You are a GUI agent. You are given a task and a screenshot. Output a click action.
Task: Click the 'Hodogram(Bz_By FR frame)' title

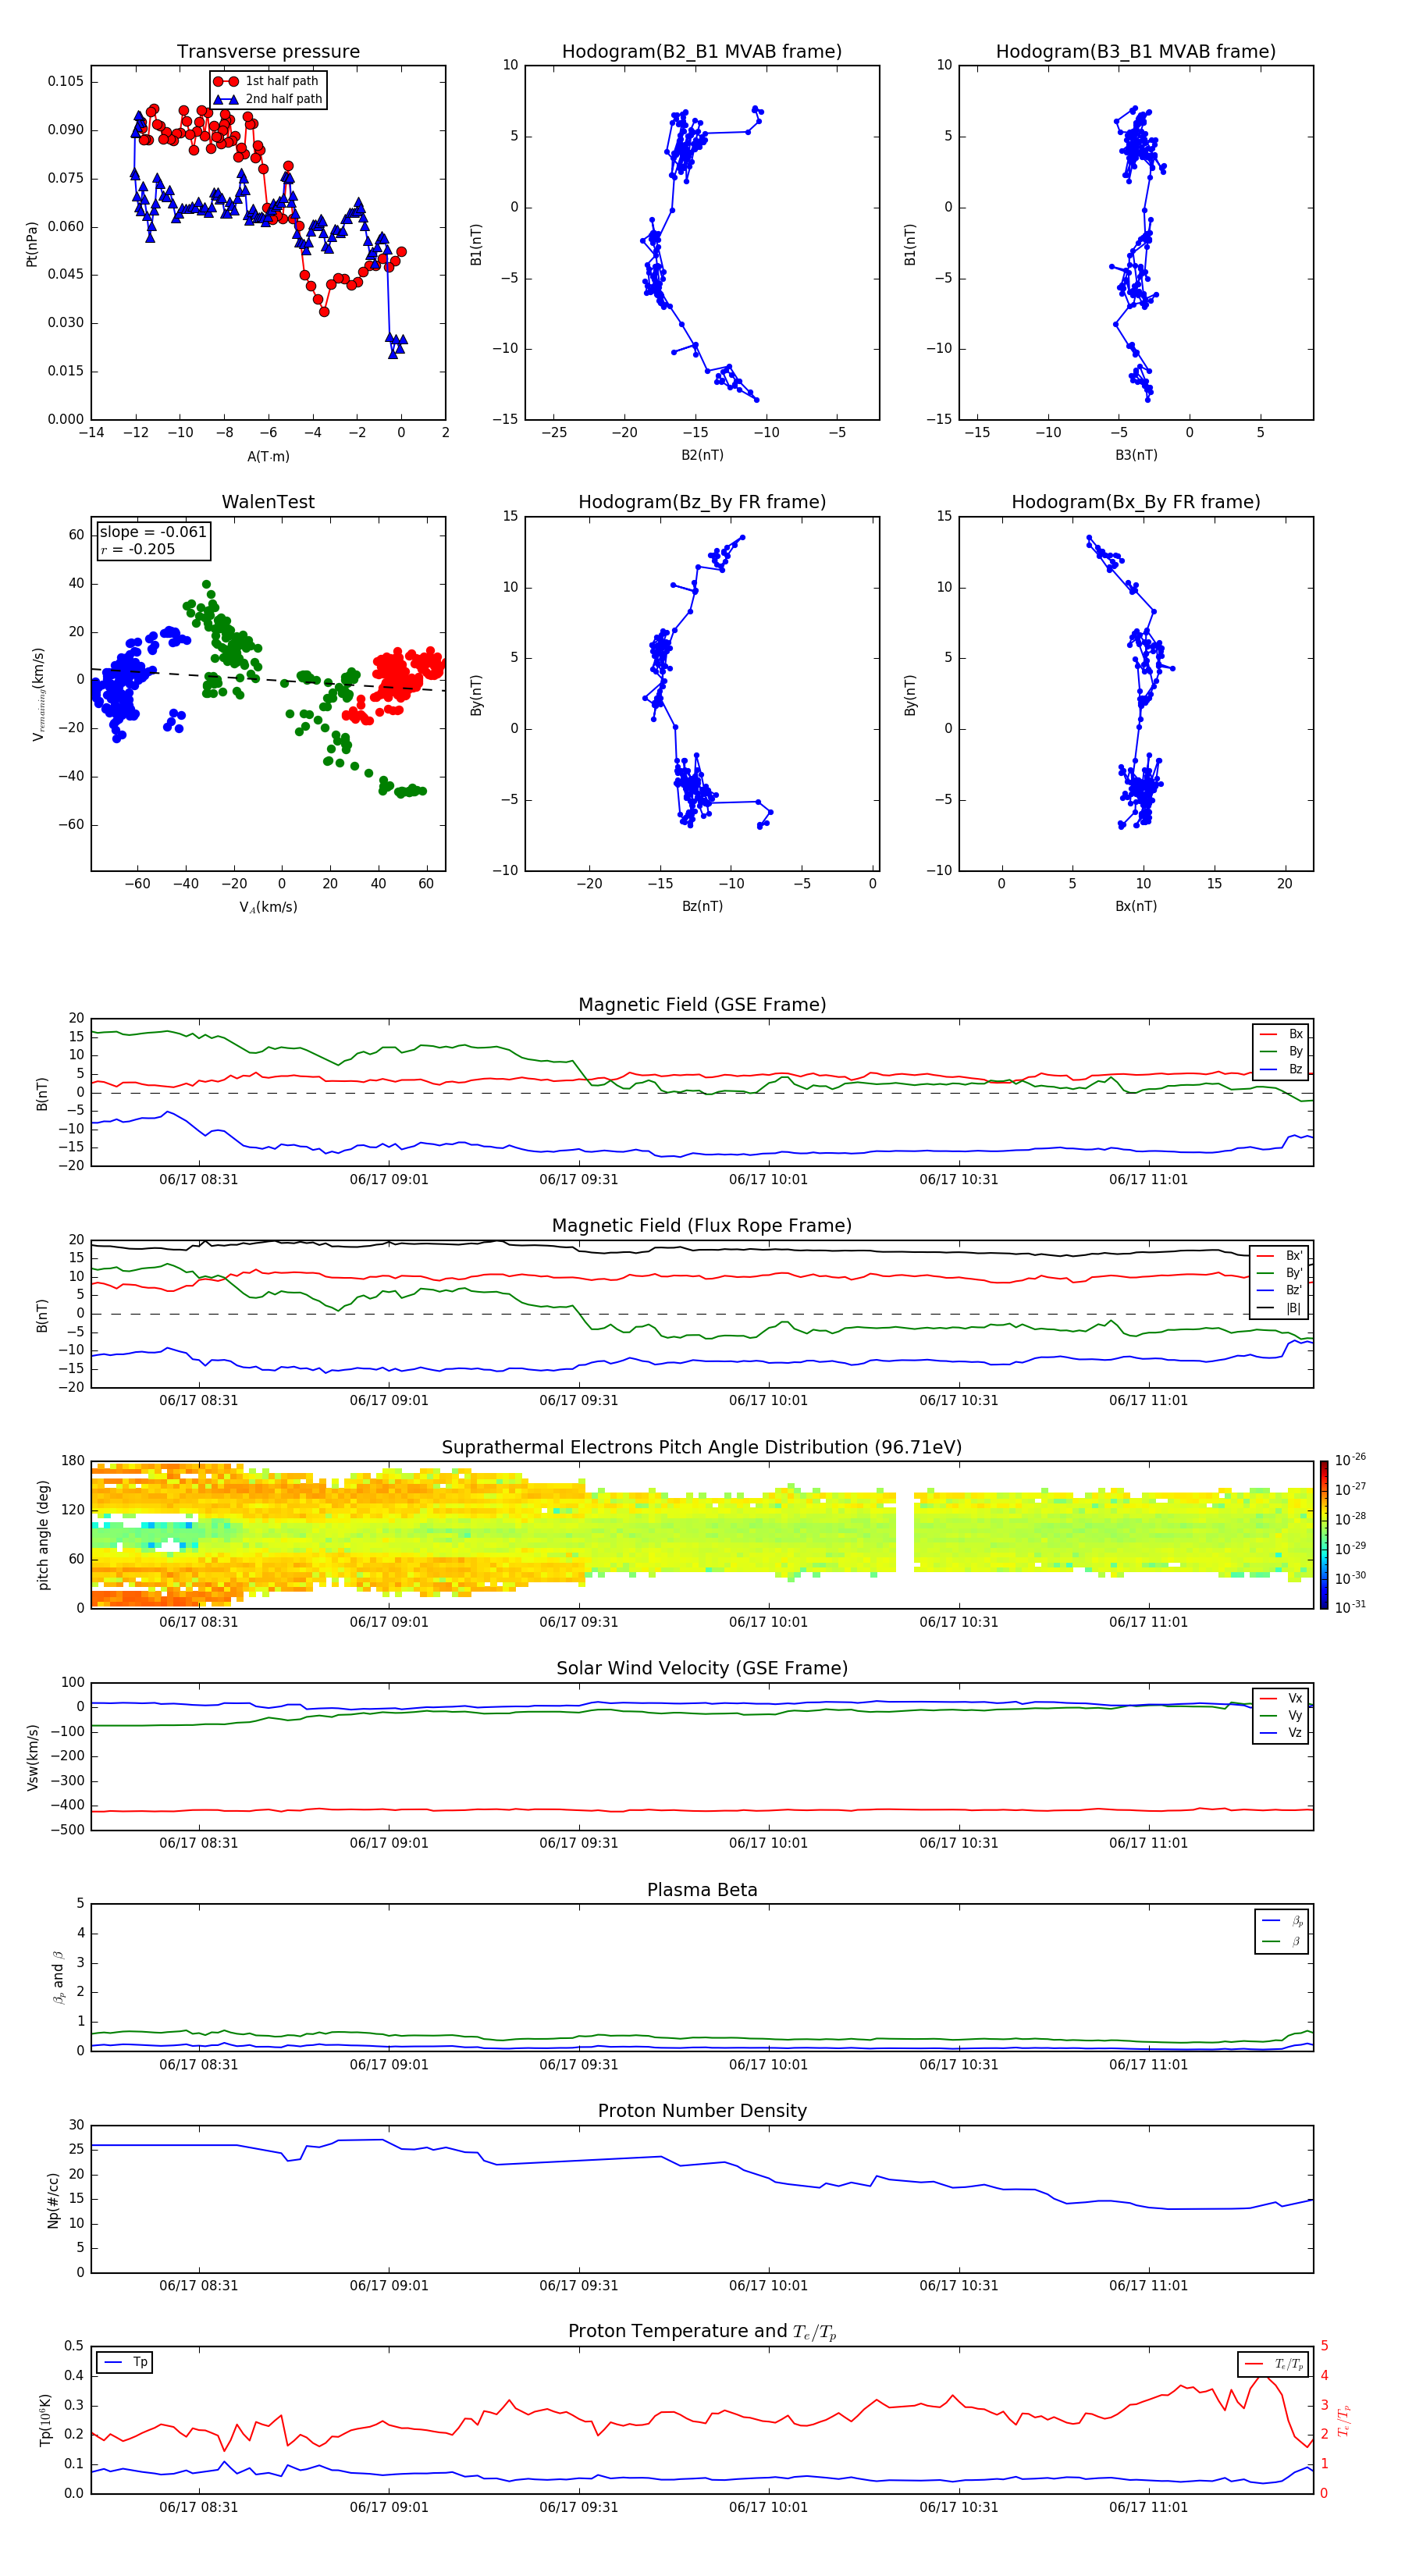tap(702, 502)
